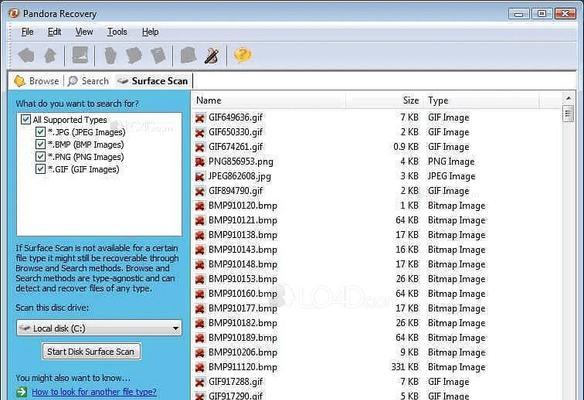Click the 331 KB size cell
The width and height of the screenshot is (584, 400).
coord(405,367)
